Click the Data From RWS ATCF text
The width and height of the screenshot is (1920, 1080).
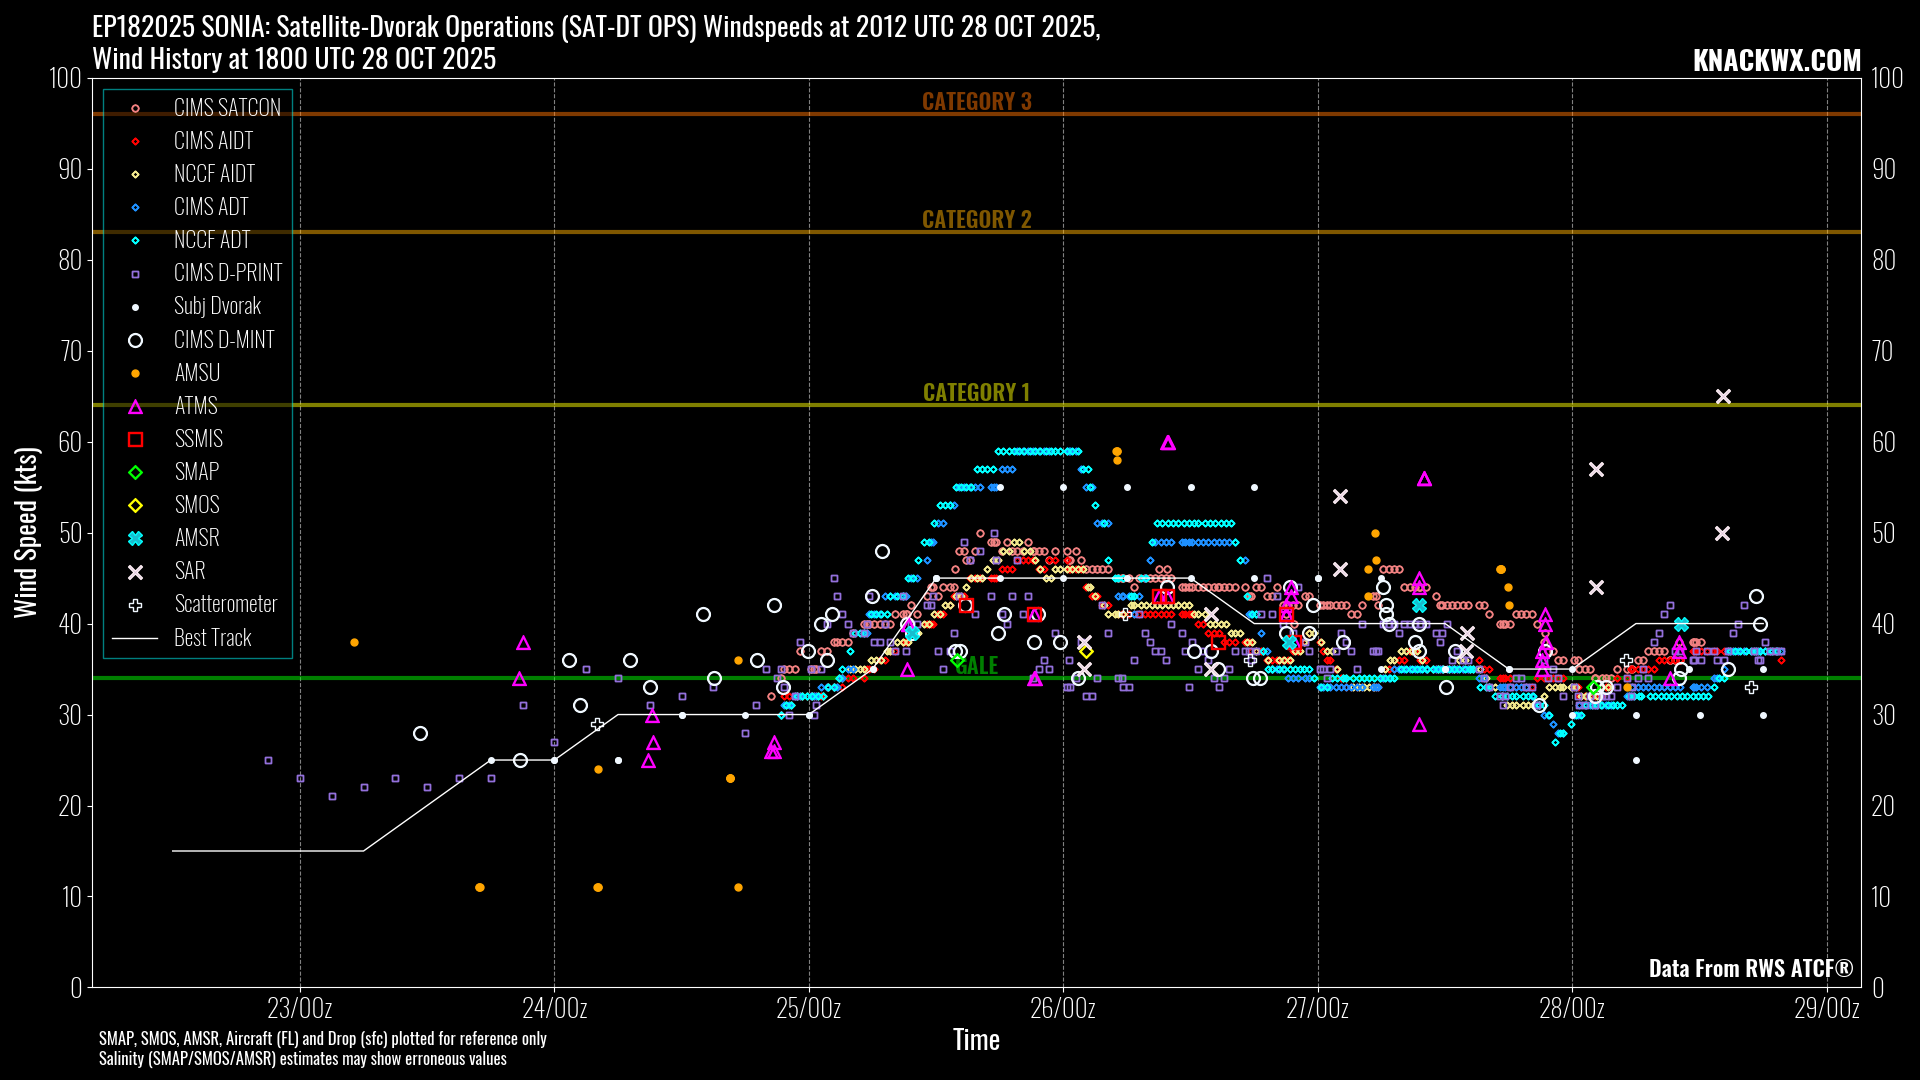(1750, 968)
